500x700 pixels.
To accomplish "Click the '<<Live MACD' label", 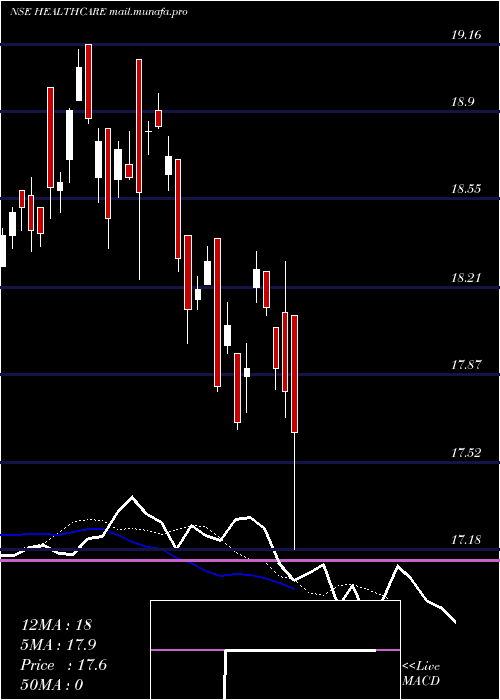I will [421, 674].
